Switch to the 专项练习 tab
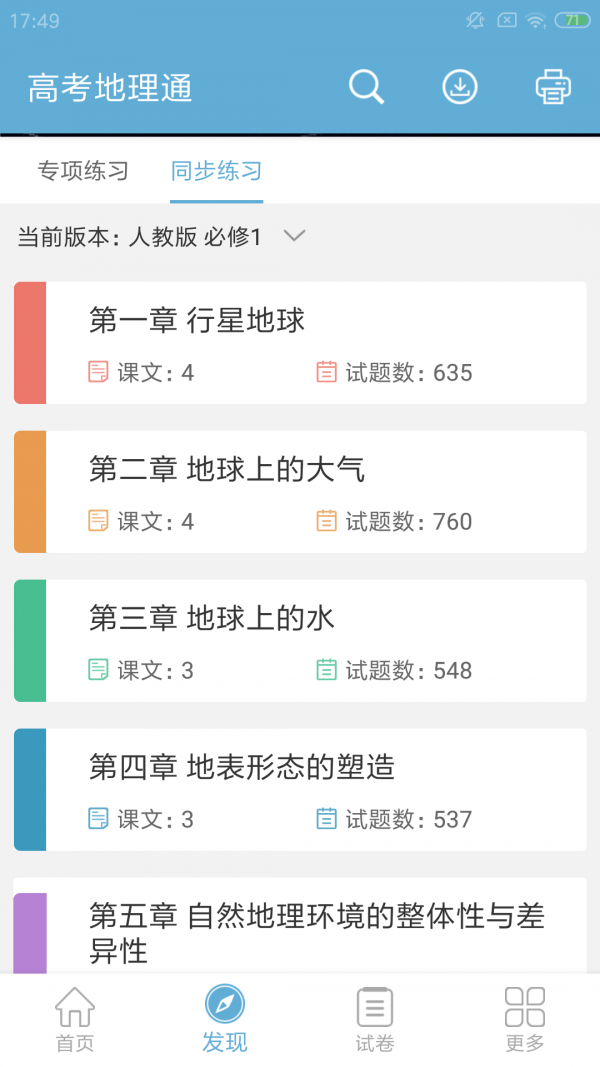 pos(84,171)
